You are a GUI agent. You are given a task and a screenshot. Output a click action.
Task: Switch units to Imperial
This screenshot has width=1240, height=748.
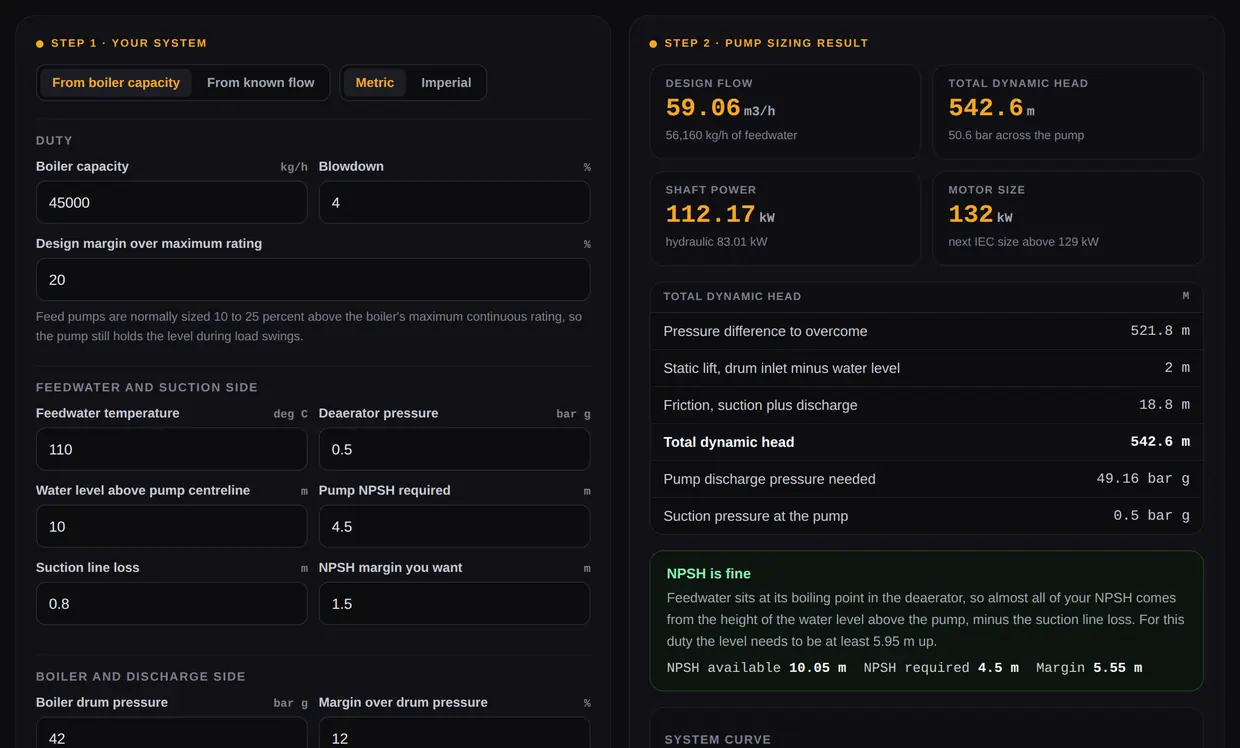(x=446, y=83)
